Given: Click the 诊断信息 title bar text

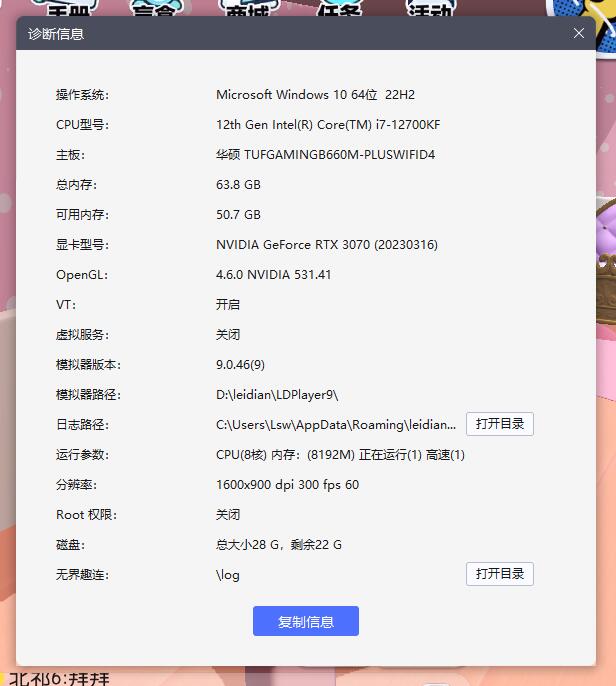Looking at the screenshot, I should (x=56, y=34).
